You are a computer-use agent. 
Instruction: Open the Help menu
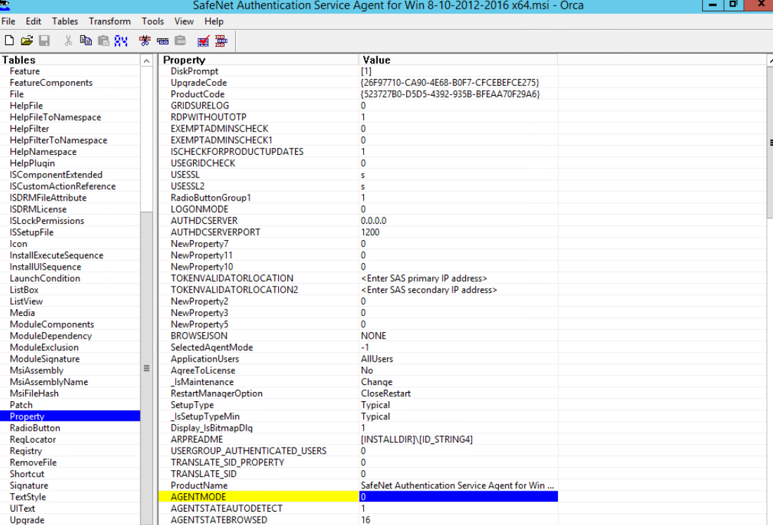[x=214, y=21]
